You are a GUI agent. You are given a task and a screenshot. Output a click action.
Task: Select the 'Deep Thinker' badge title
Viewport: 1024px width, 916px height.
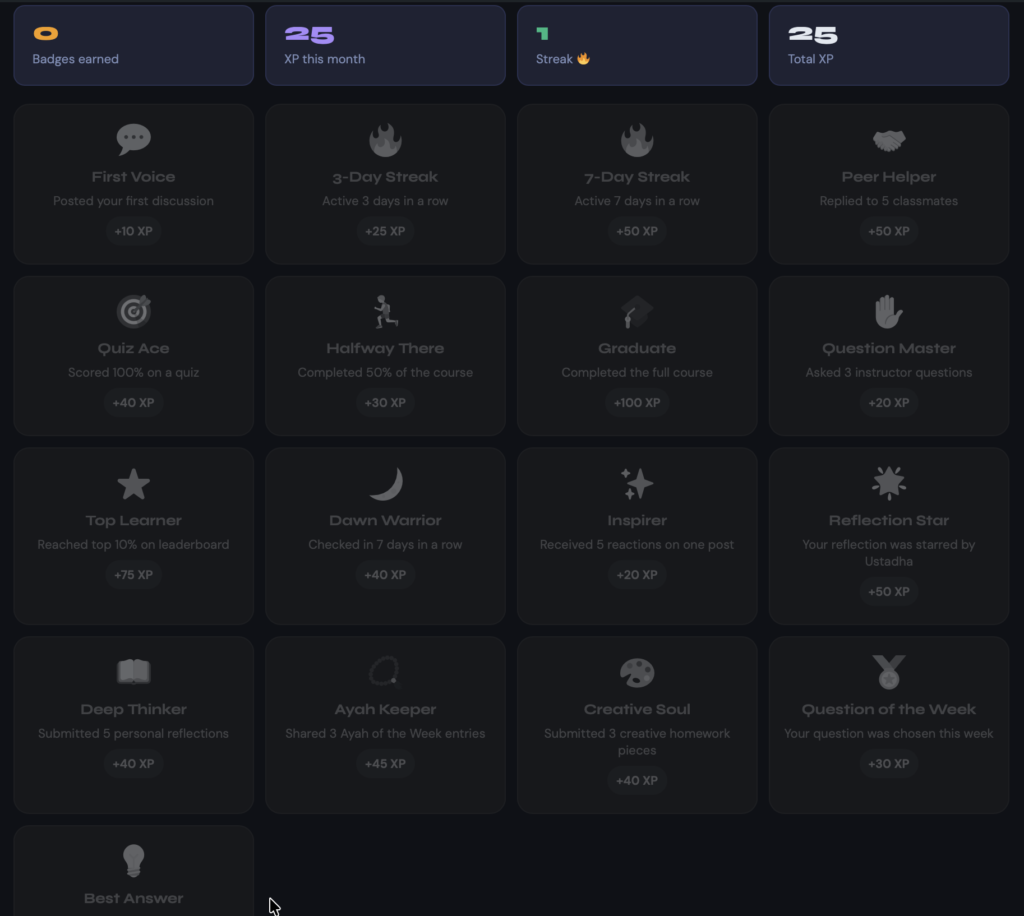pos(133,710)
